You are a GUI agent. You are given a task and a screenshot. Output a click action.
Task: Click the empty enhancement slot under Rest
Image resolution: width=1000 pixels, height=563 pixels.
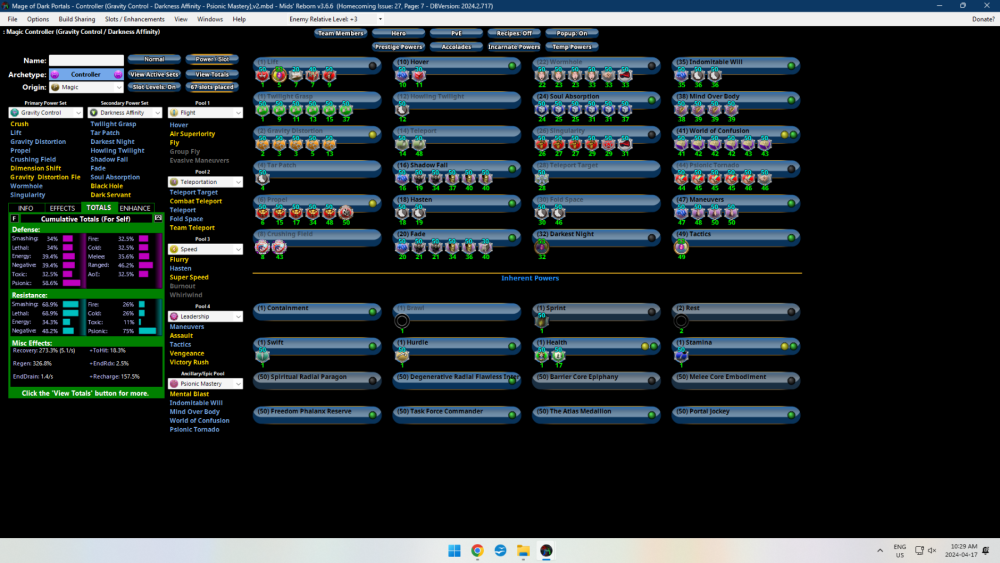(x=682, y=321)
